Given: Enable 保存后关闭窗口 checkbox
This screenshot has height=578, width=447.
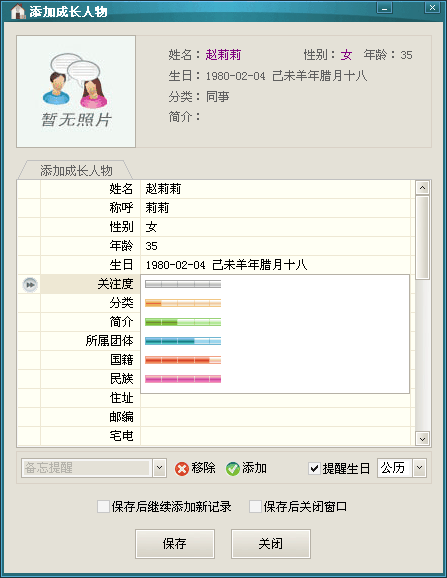Looking at the screenshot, I should [x=255, y=506].
